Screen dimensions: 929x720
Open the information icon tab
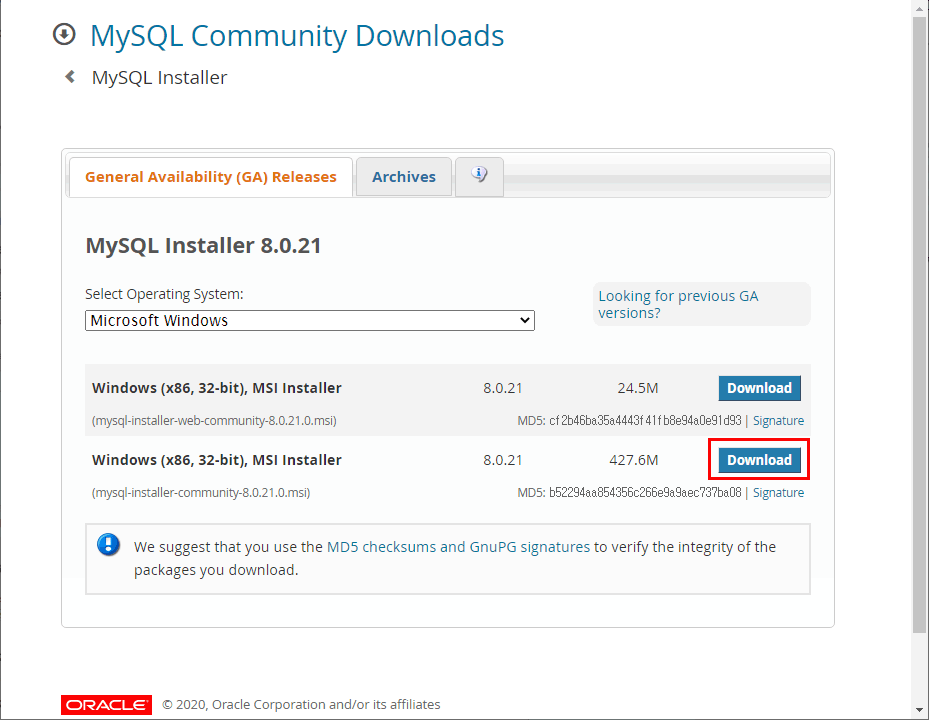point(479,176)
